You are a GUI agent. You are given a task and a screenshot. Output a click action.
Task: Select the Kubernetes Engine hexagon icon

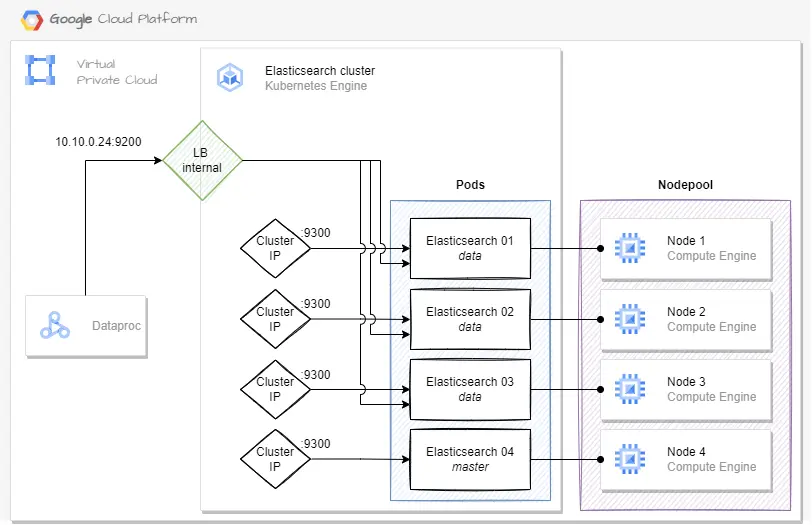230,78
